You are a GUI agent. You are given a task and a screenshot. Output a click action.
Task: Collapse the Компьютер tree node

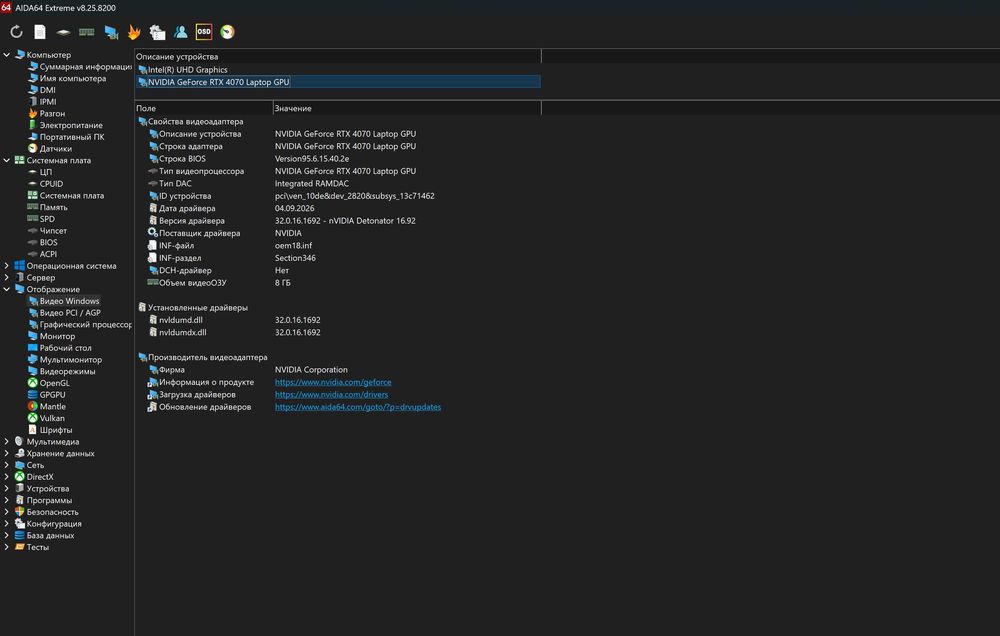6,55
